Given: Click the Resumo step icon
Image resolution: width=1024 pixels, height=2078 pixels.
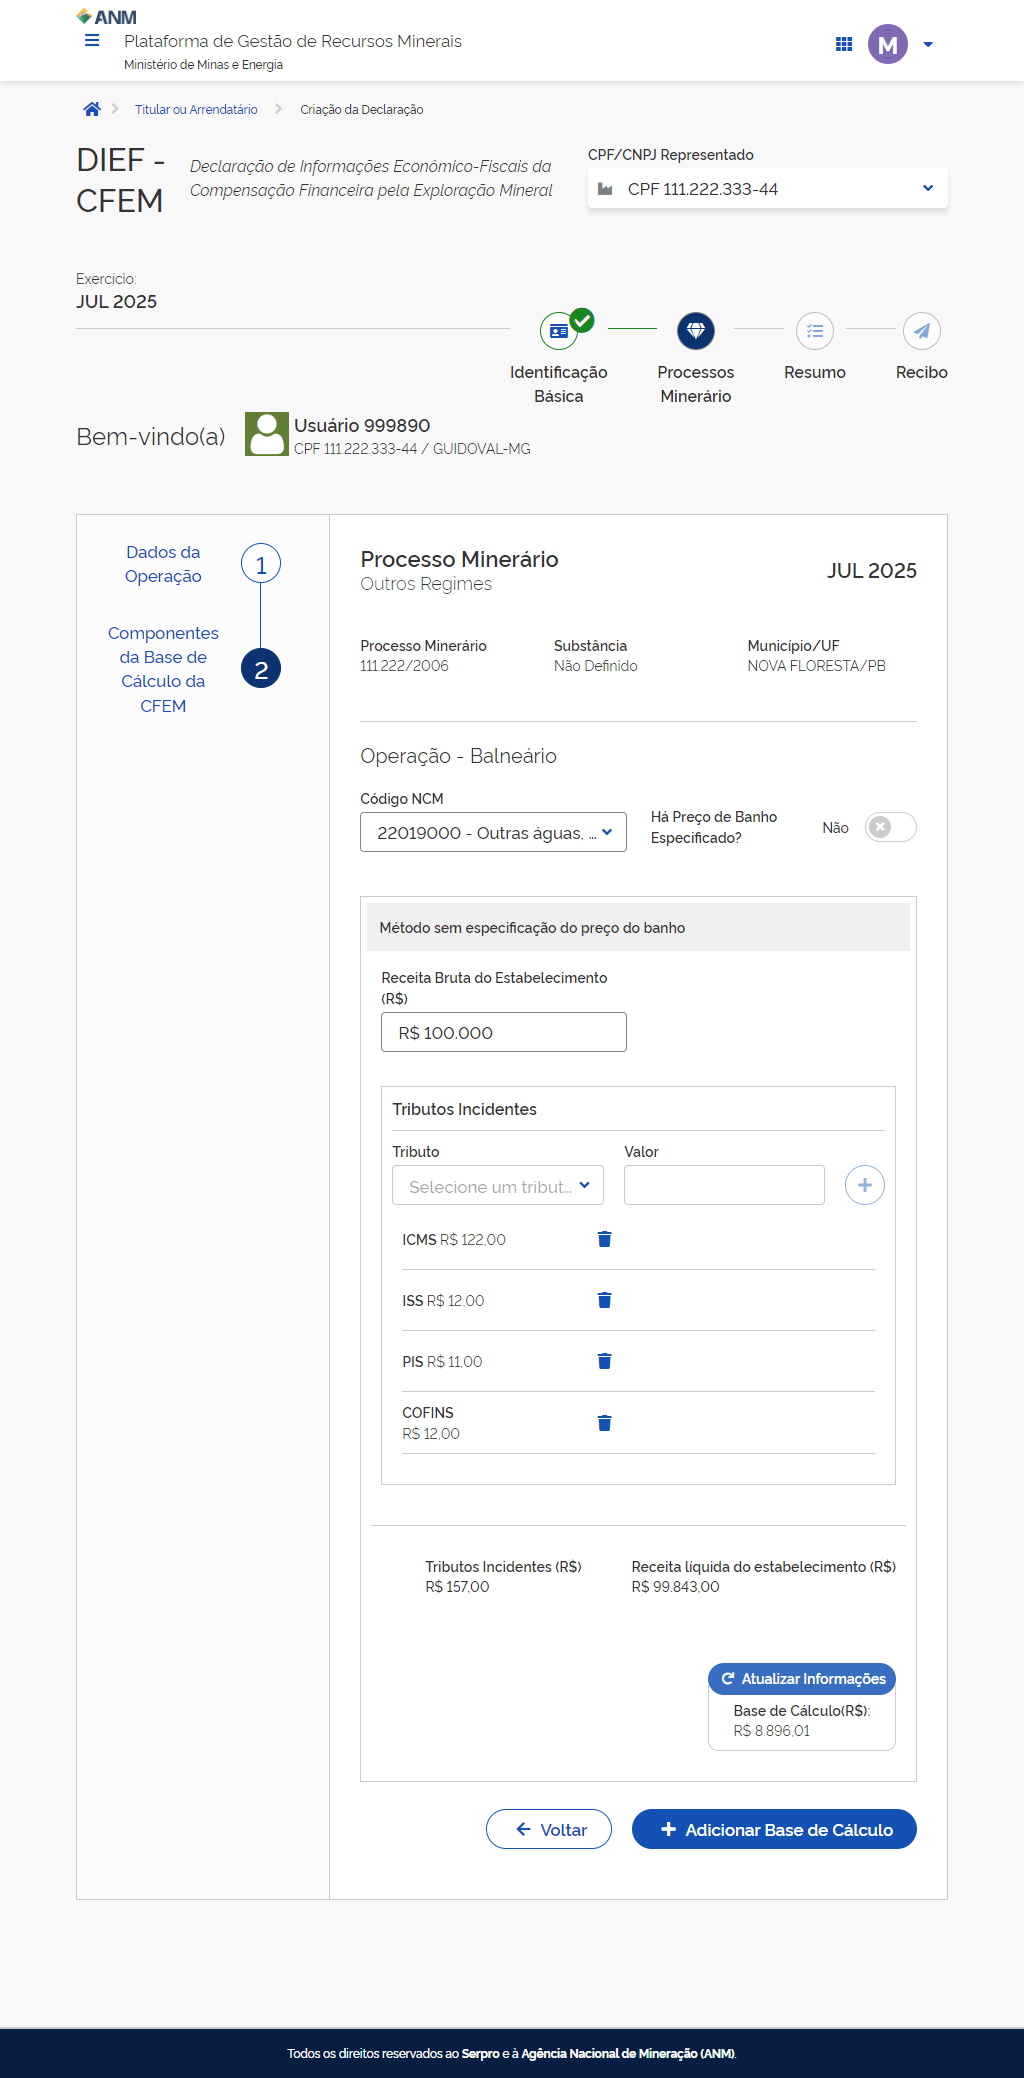Looking at the screenshot, I should pyautogui.click(x=814, y=331).
